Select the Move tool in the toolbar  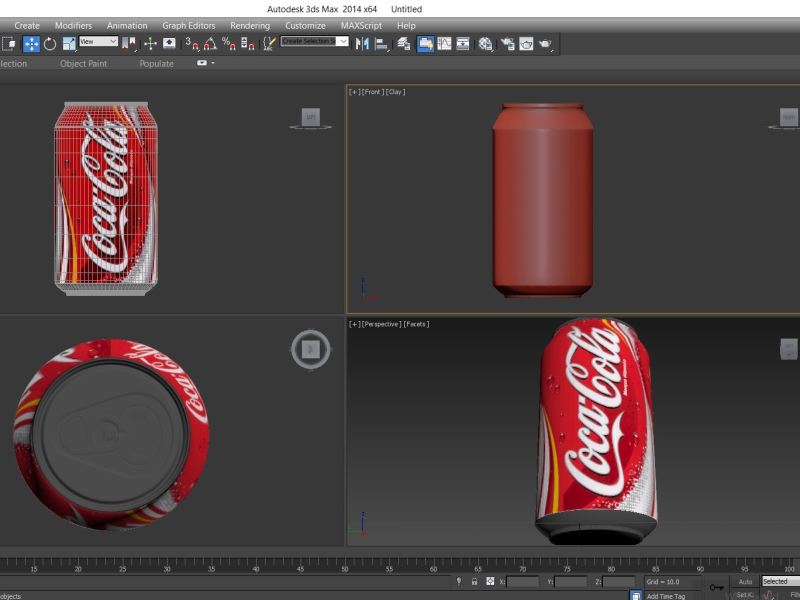pos(31,43)
